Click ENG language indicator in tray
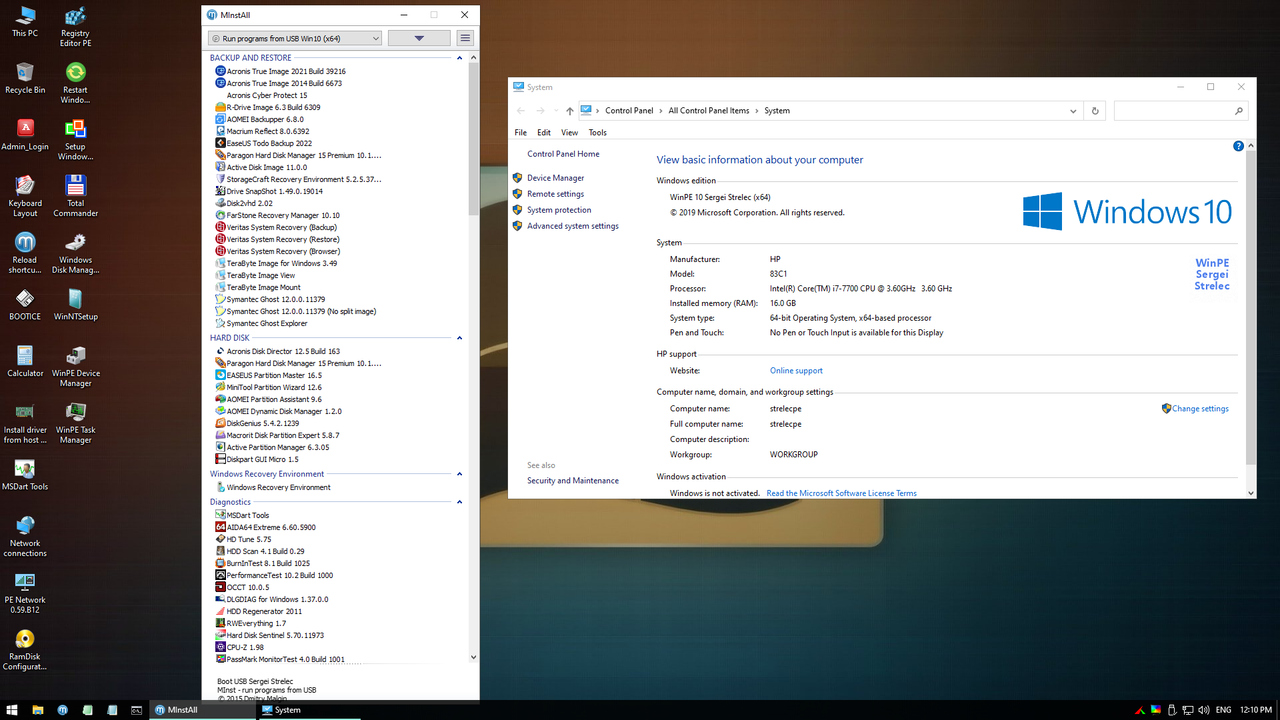This screenshot has height=720, width=1280. (x=1223, y=710)
